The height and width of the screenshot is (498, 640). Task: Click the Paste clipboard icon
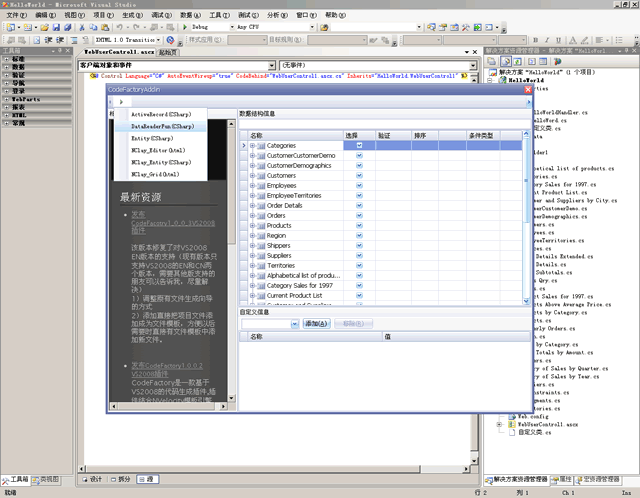[x=105, y=27]
